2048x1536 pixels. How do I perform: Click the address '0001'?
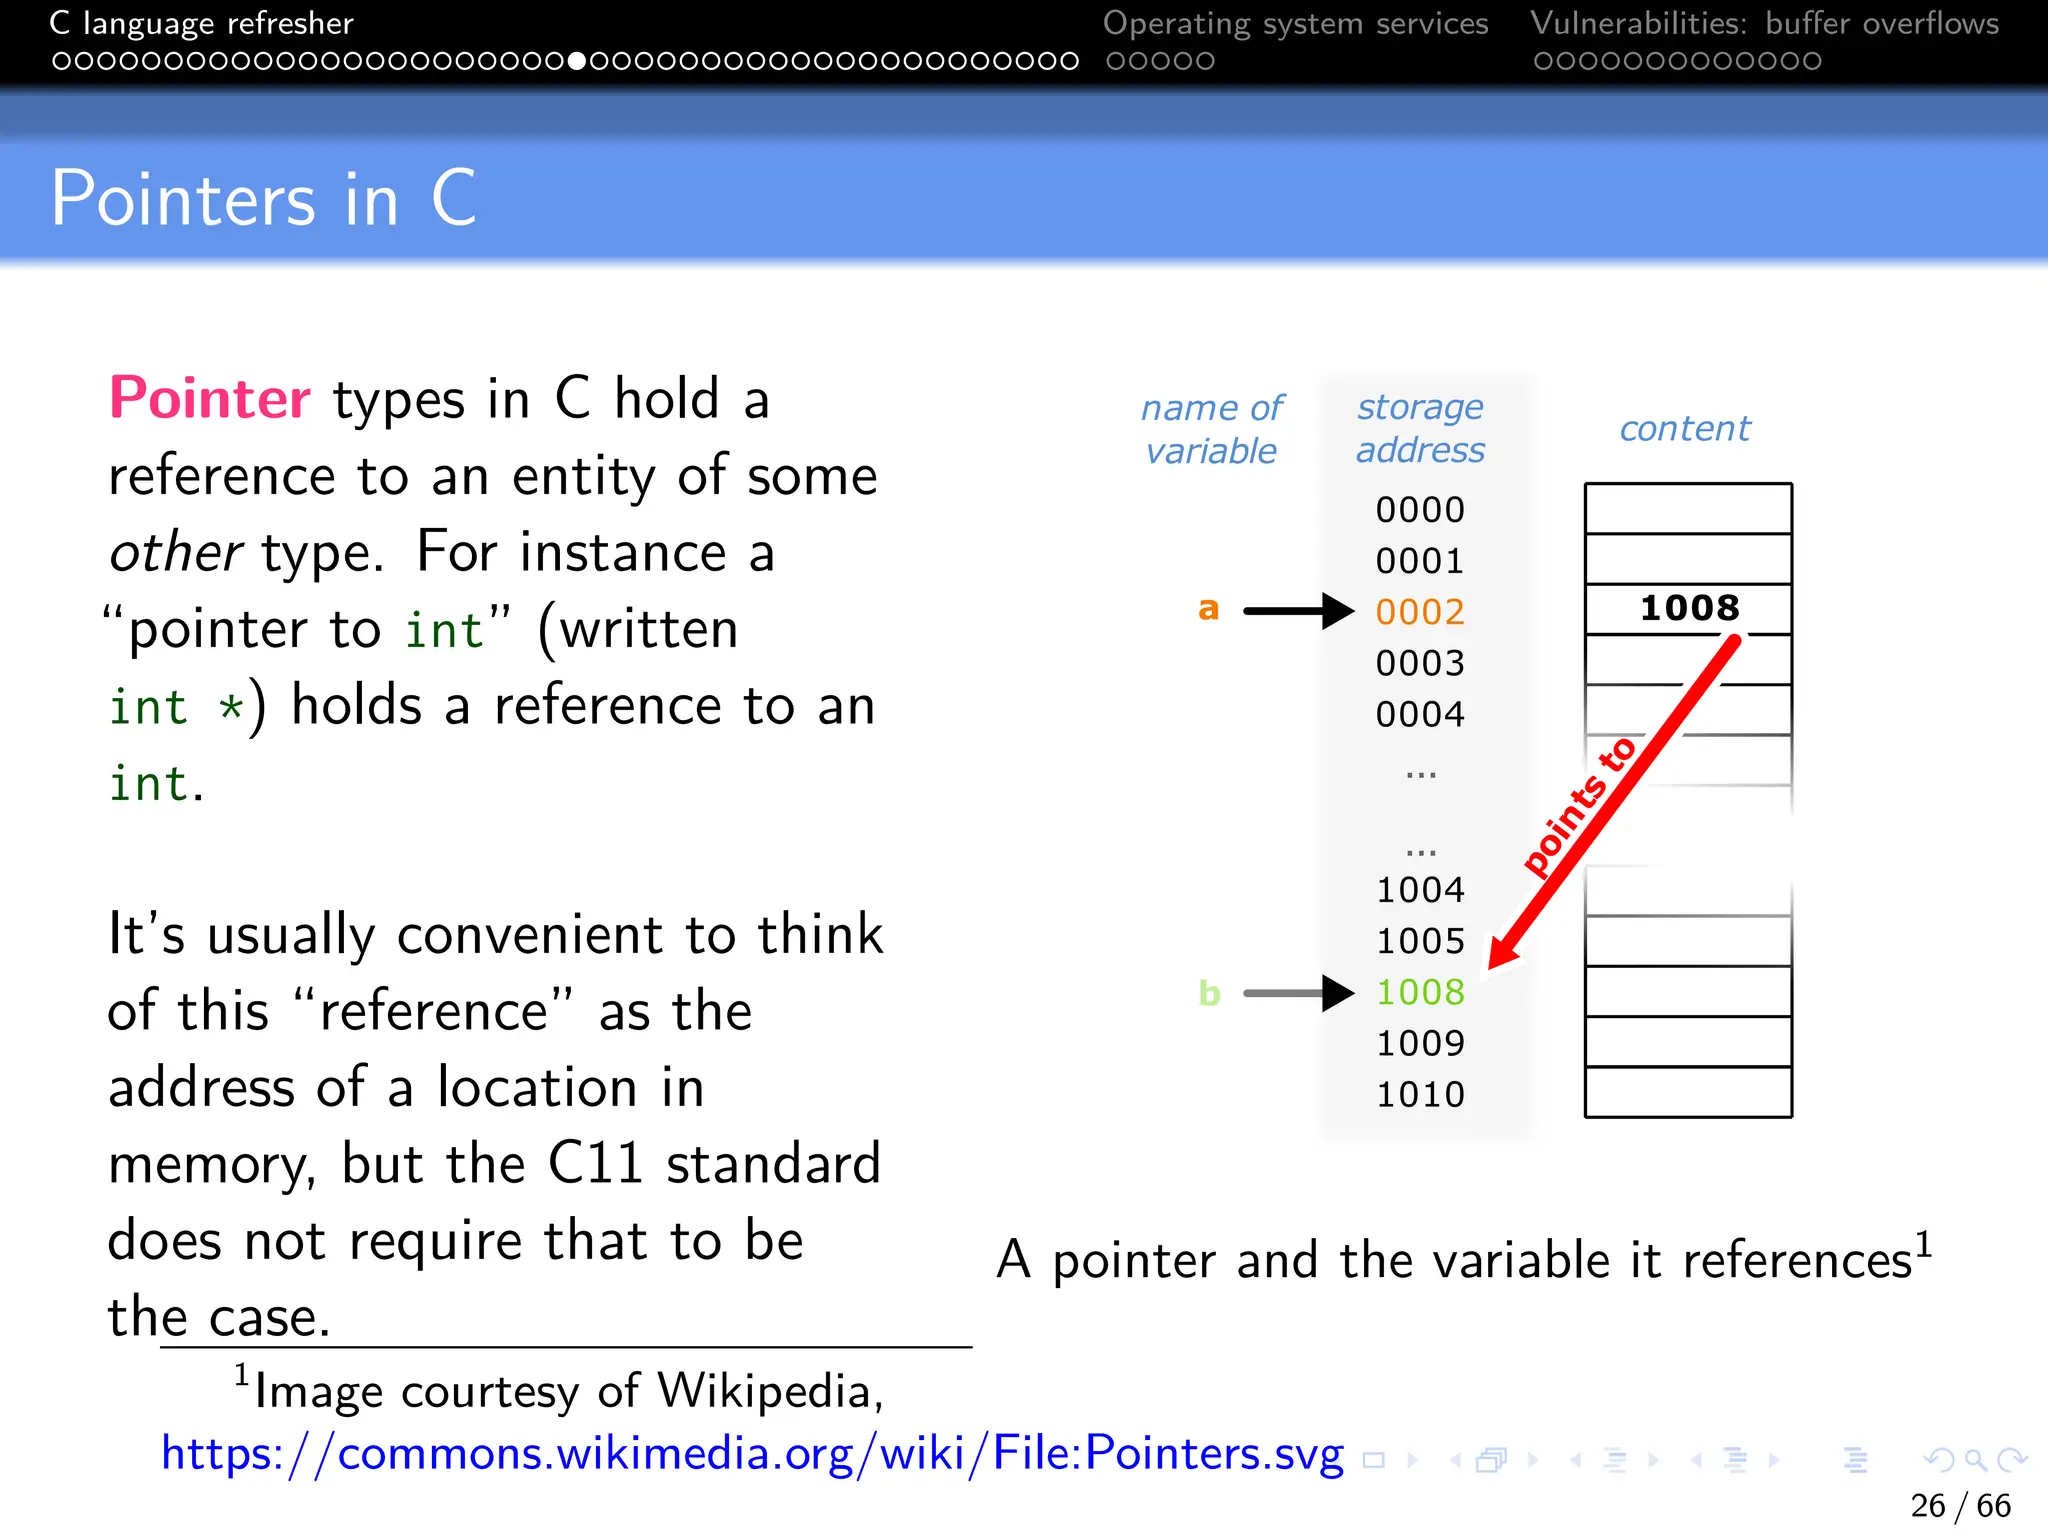pos(1420,561)
